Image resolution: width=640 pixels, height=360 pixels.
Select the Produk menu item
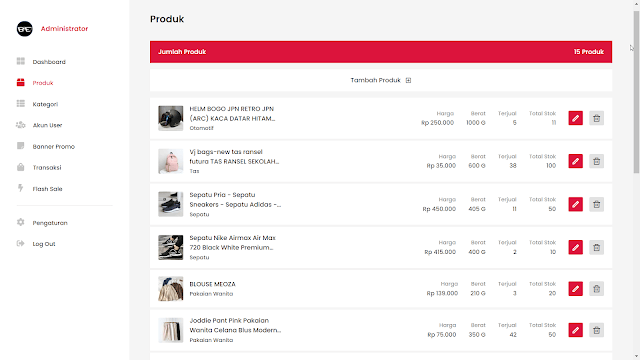[x=43, y=83]
